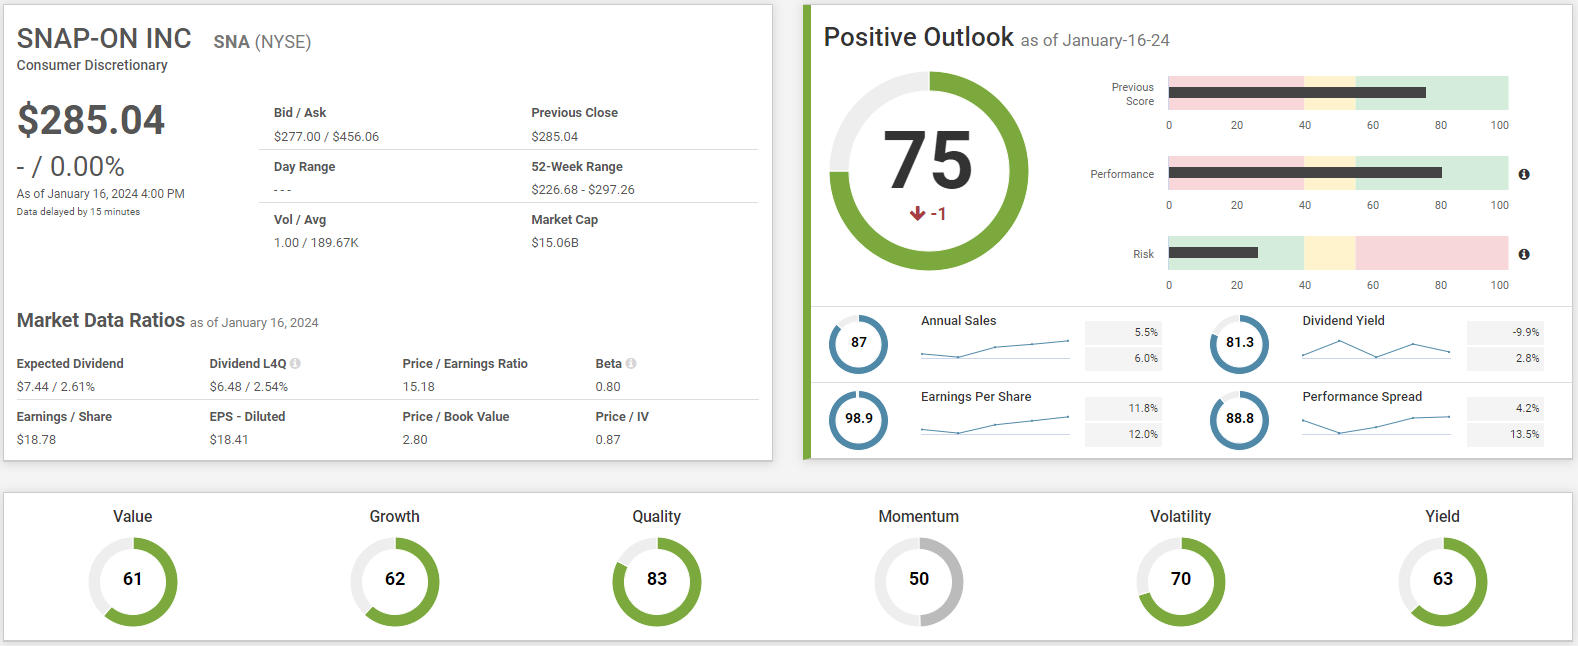Click the Market Data Ratios heading
This screenshot has width=1578, height=646.
tap(101, 320)
